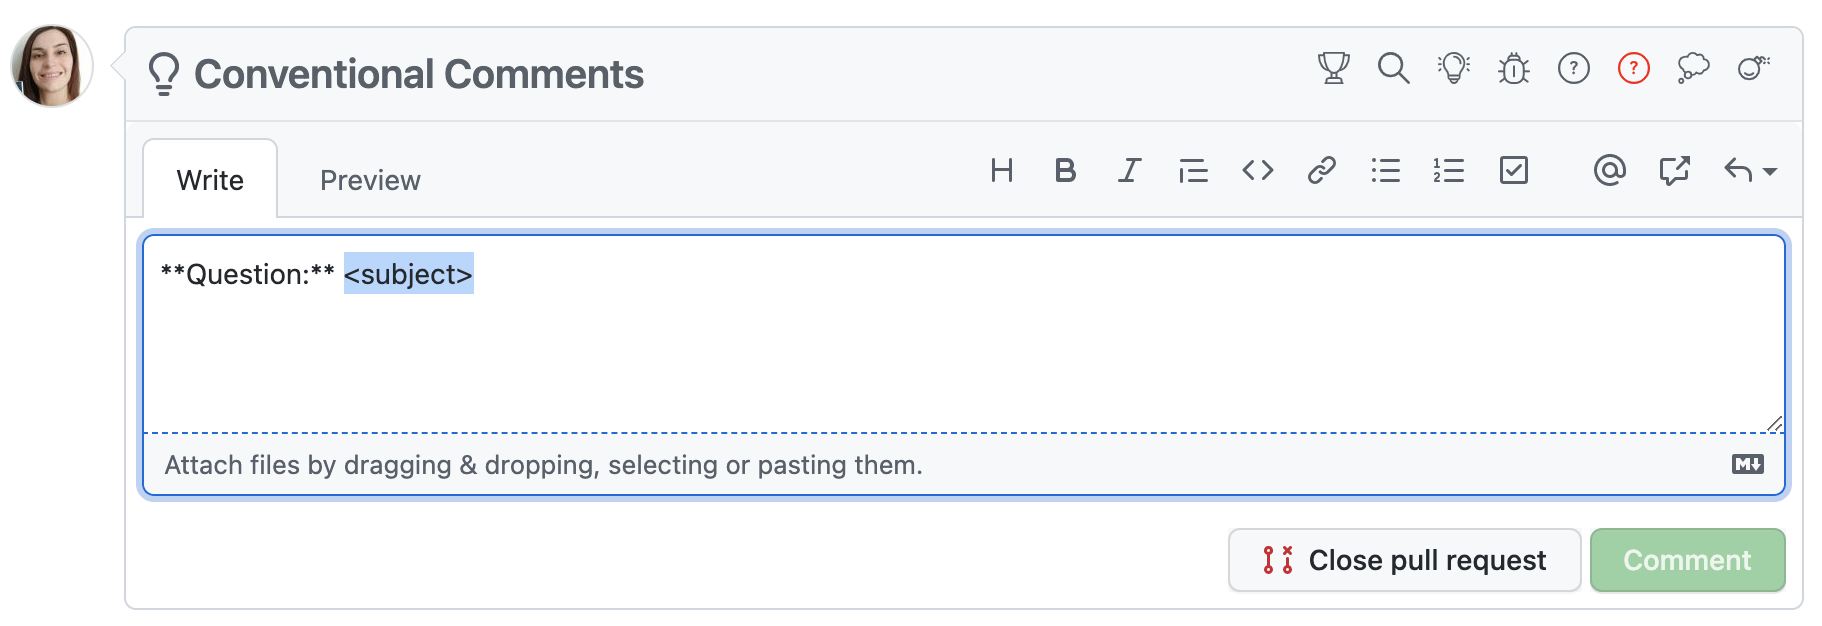1822x626 pixels.
Task: Insert a code snippet
Action: pyautogui.click(x=1258, y=171)
